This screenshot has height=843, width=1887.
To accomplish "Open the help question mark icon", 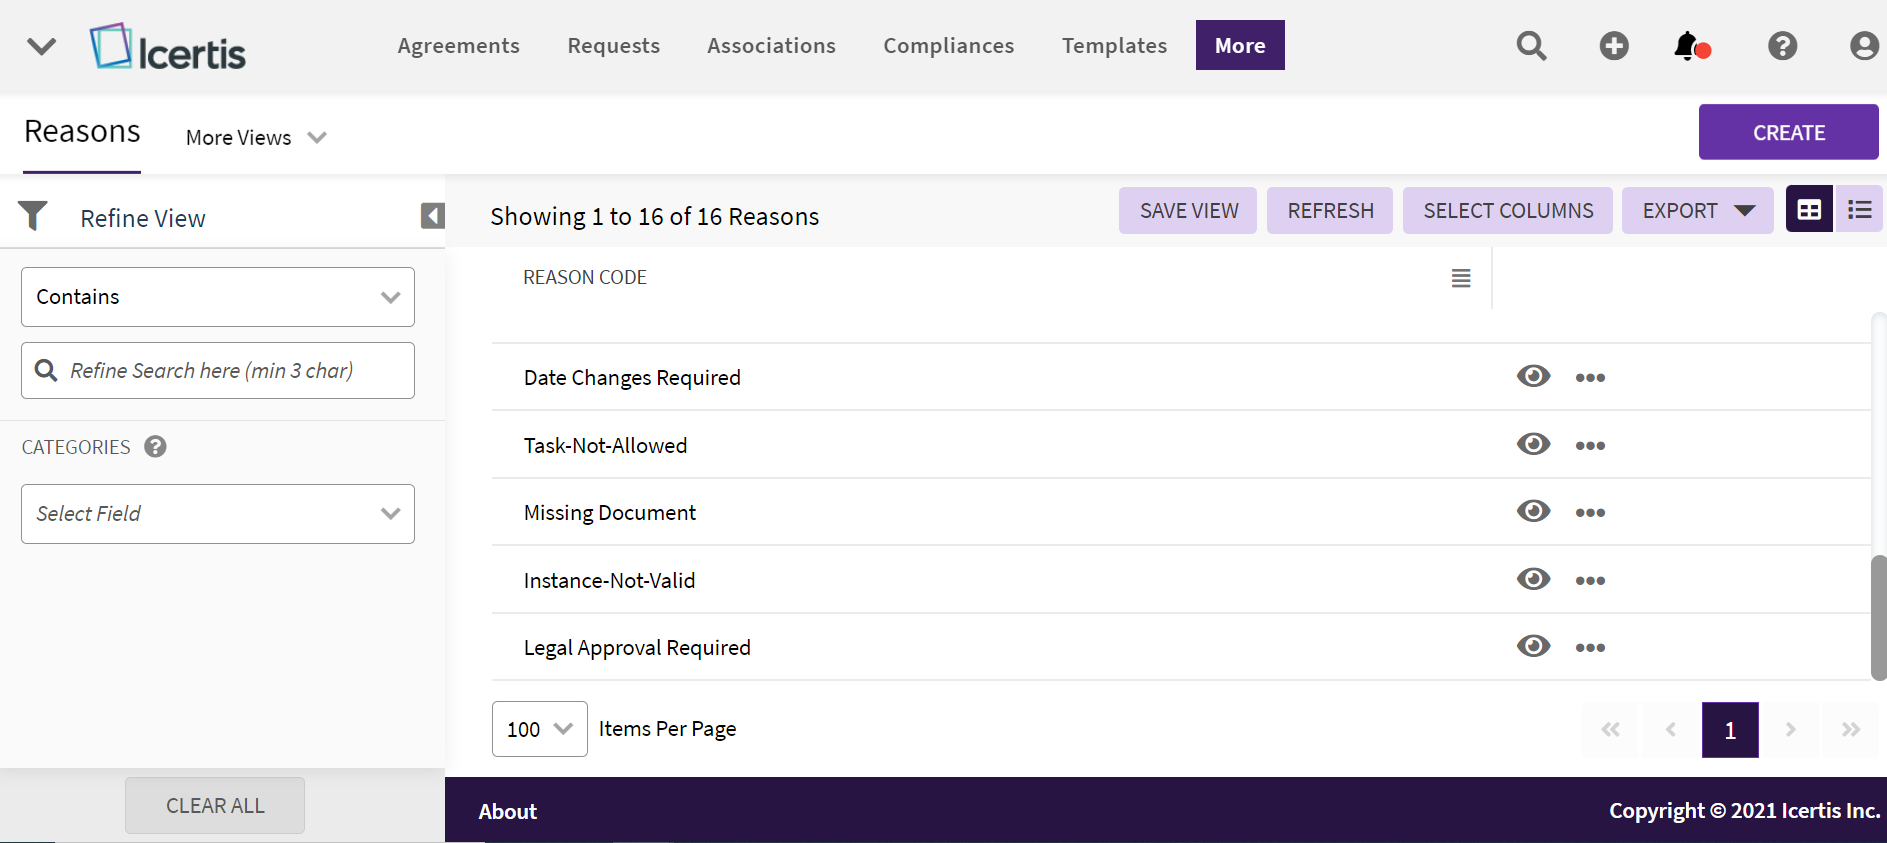I will tap(1782, 46).
